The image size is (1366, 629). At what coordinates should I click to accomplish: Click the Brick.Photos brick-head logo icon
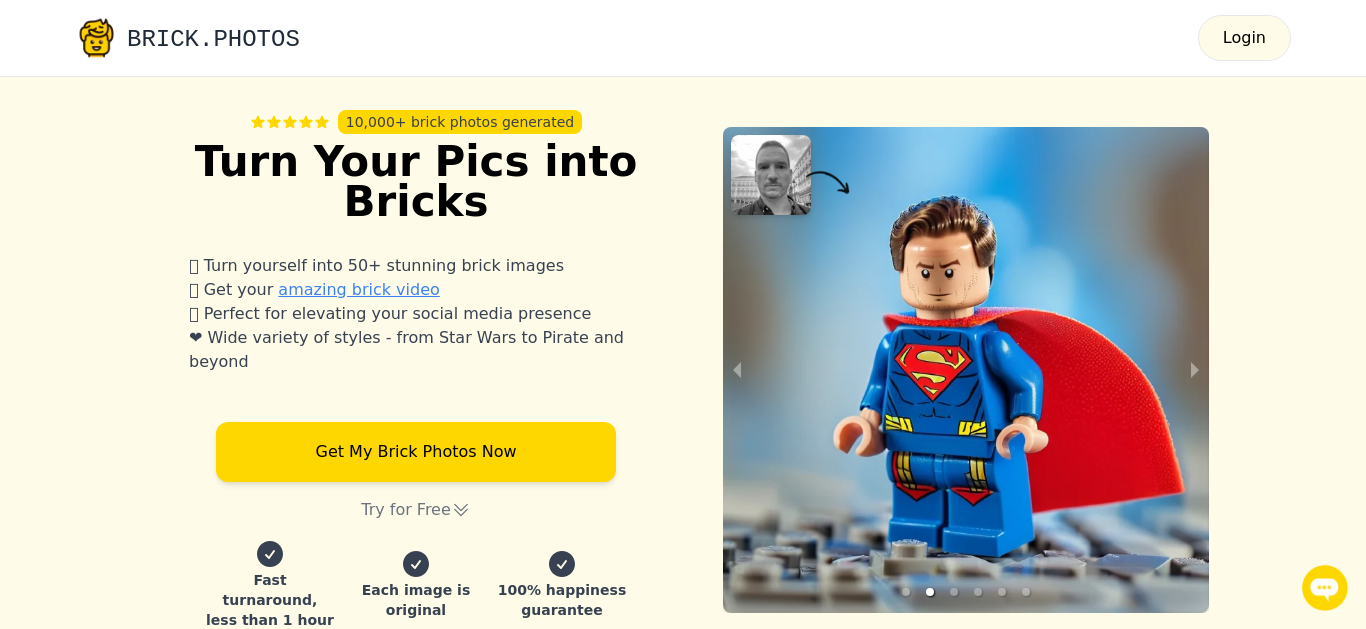point(96,38)
